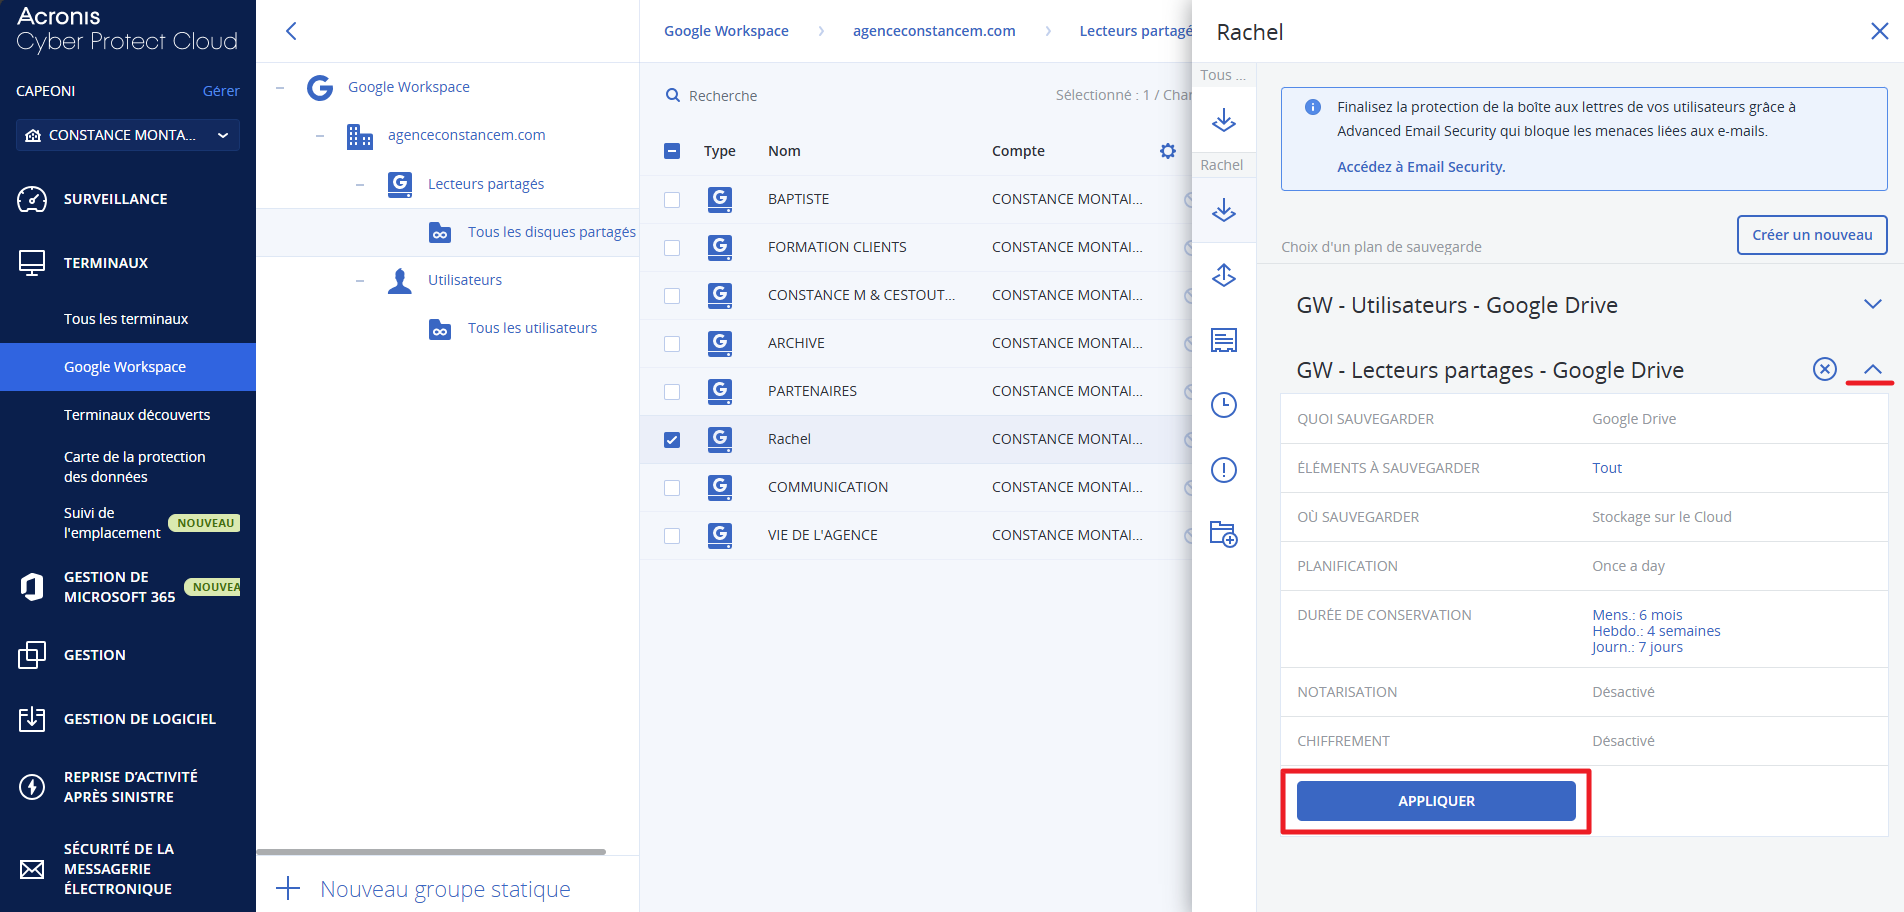This screenshot has height=912, width=1904.
Task: Open Suivi de l'emplacement menu item
Action: coord(112,523)
